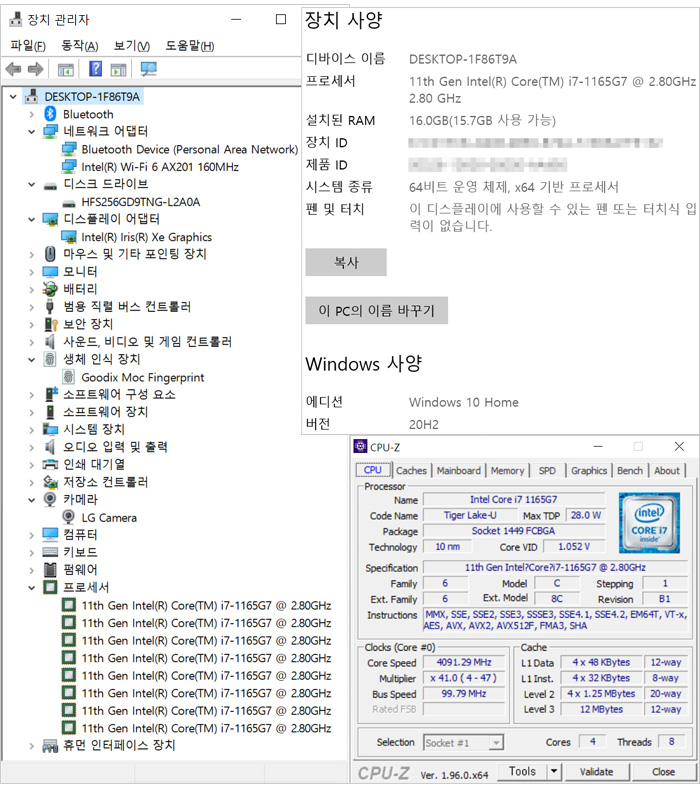Click the Core Speed 4091.29 MHz field

click(464, 663)
